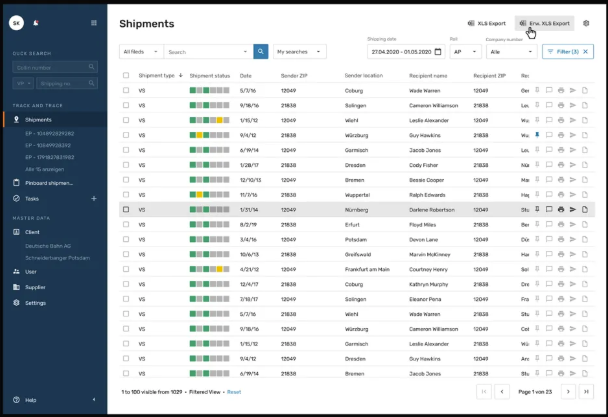
Task: Click the blue search magnifier button
Action: click(261, 52)
